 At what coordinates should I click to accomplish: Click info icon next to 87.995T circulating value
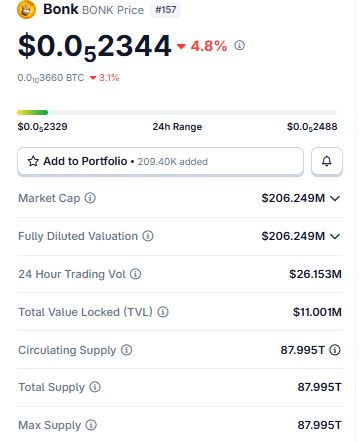click(x=335, y=350)
